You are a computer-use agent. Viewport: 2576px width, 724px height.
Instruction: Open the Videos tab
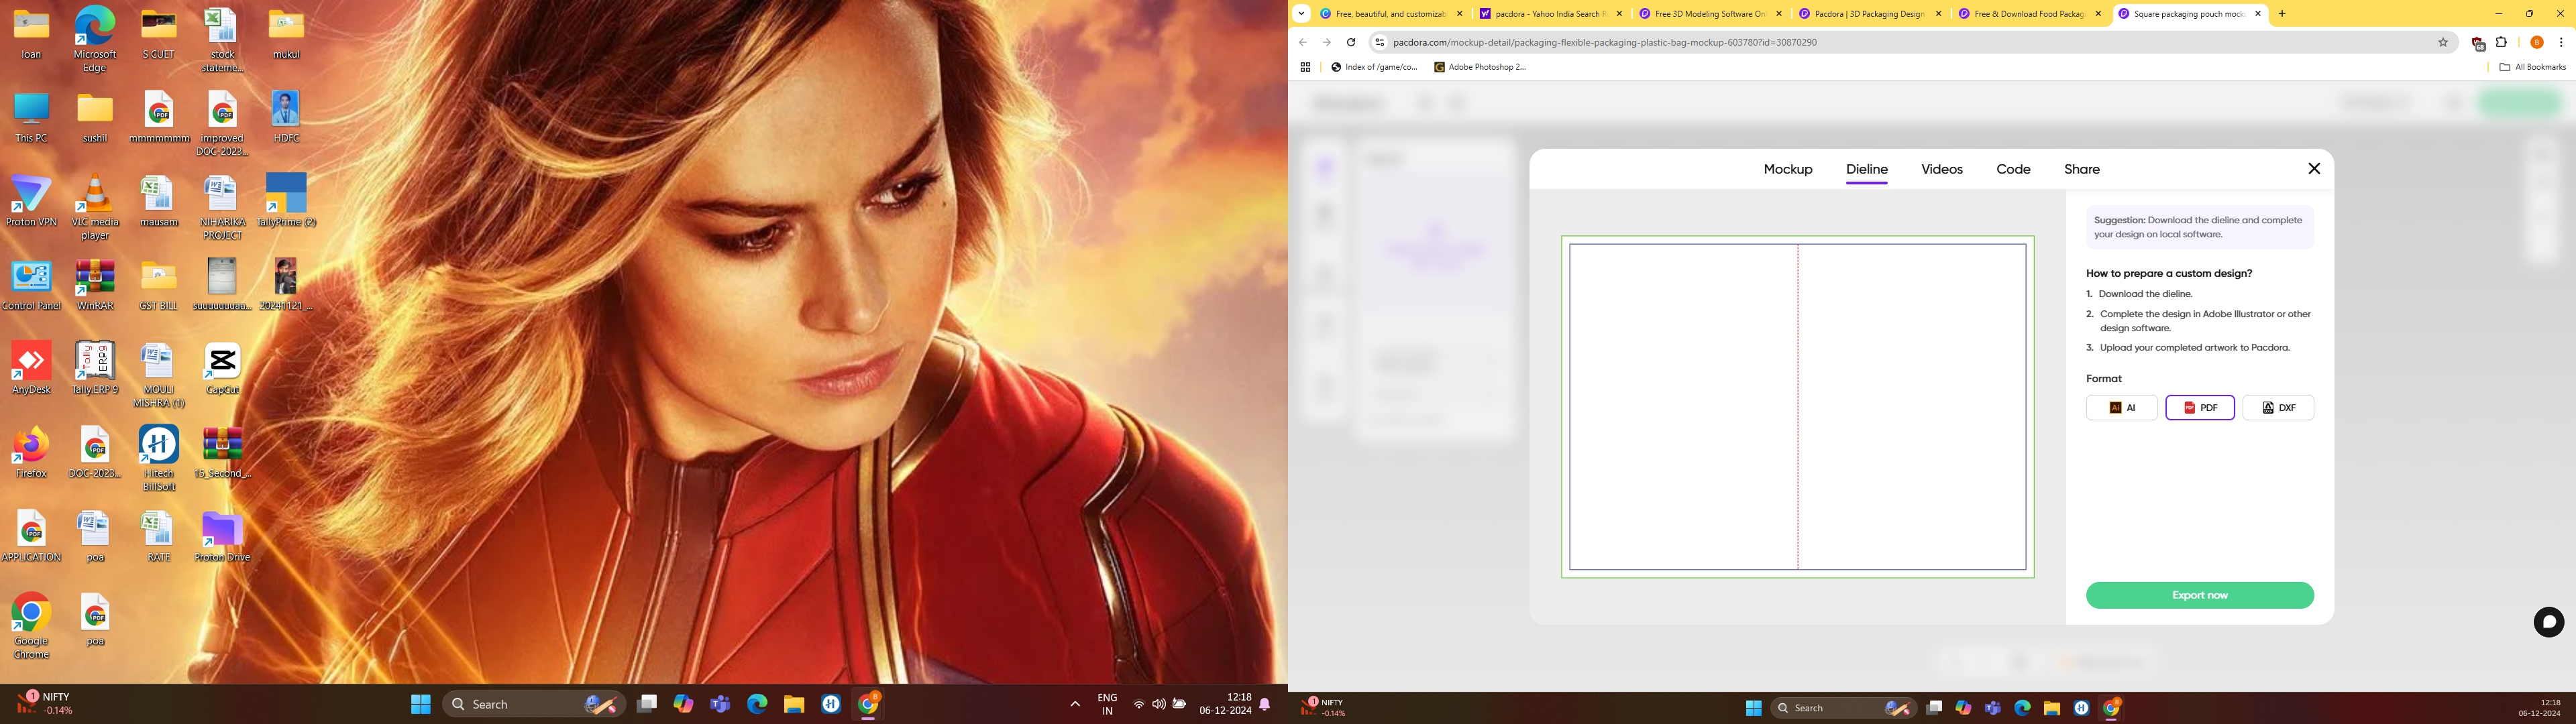click(1941, 169)
